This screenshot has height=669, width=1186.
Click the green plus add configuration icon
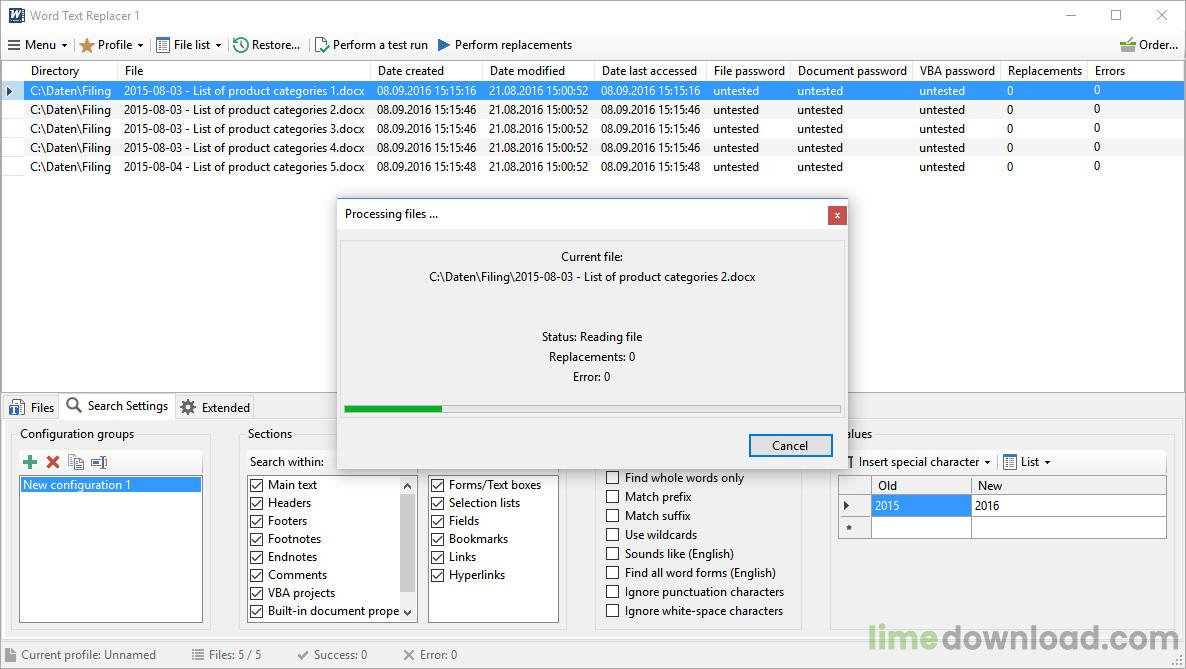[x=30, y=462]
